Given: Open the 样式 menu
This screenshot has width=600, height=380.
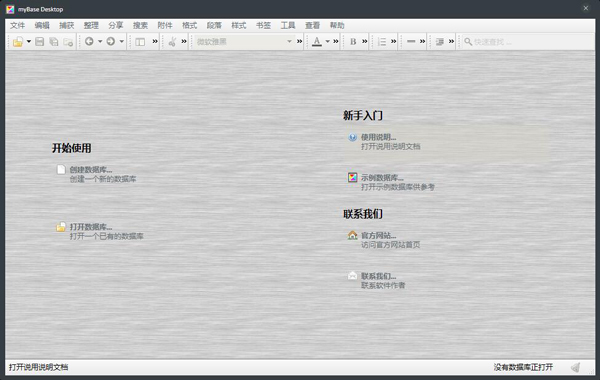Looking at the screenshot, I should 238,25.
